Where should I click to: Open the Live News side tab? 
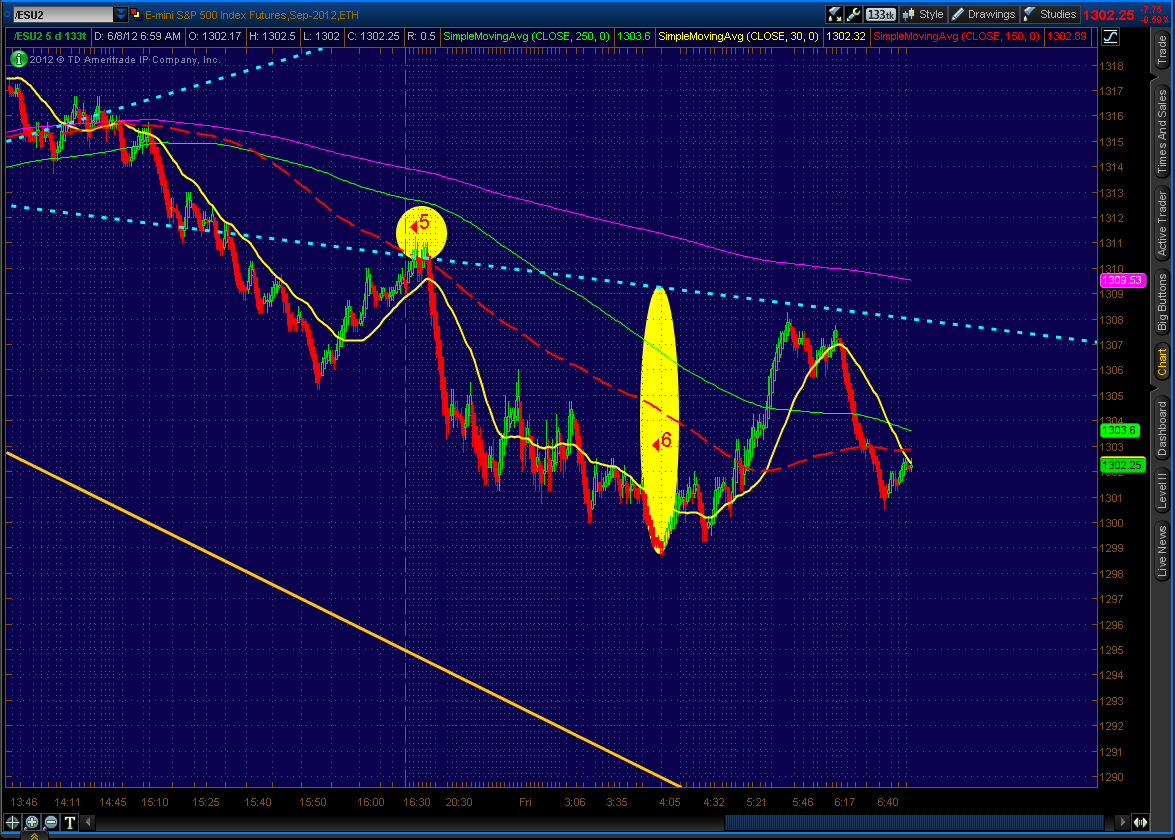tap(1162, 551)
